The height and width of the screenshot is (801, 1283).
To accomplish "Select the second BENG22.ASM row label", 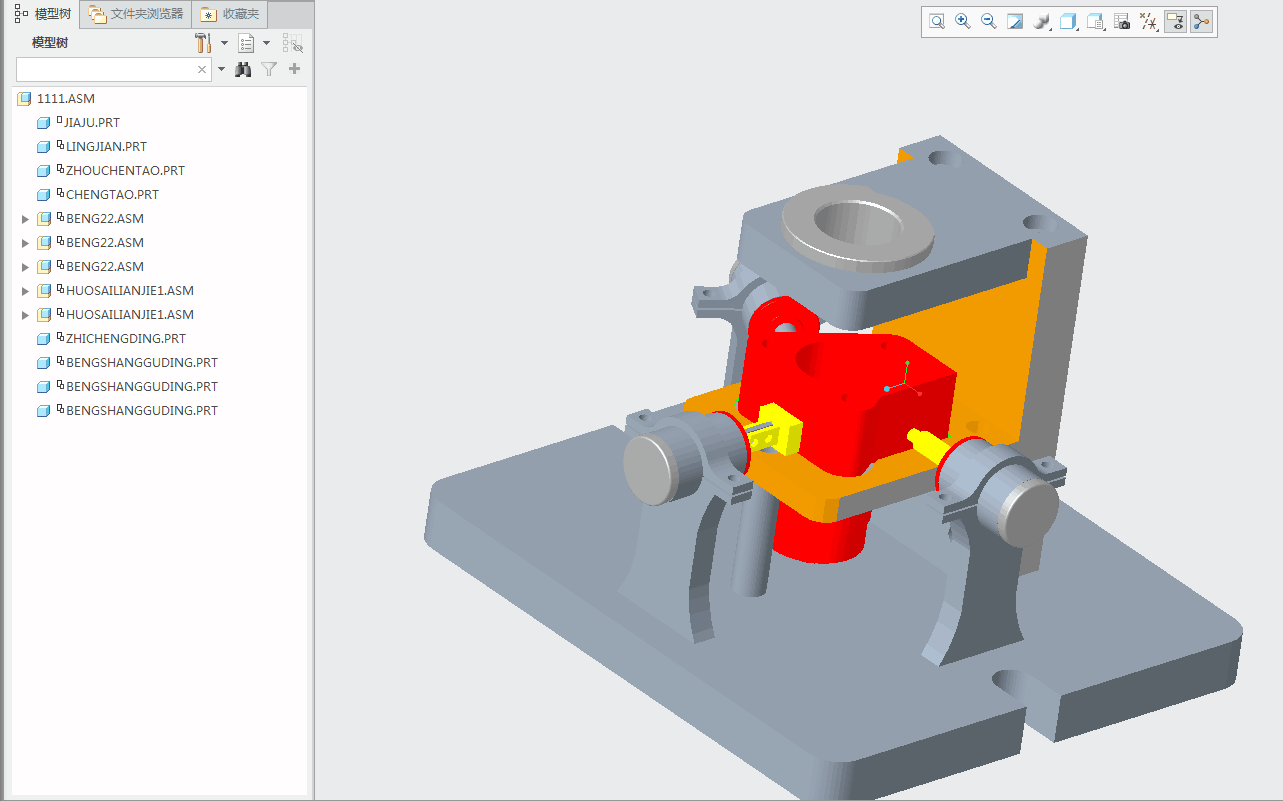I will coord(105,243).
